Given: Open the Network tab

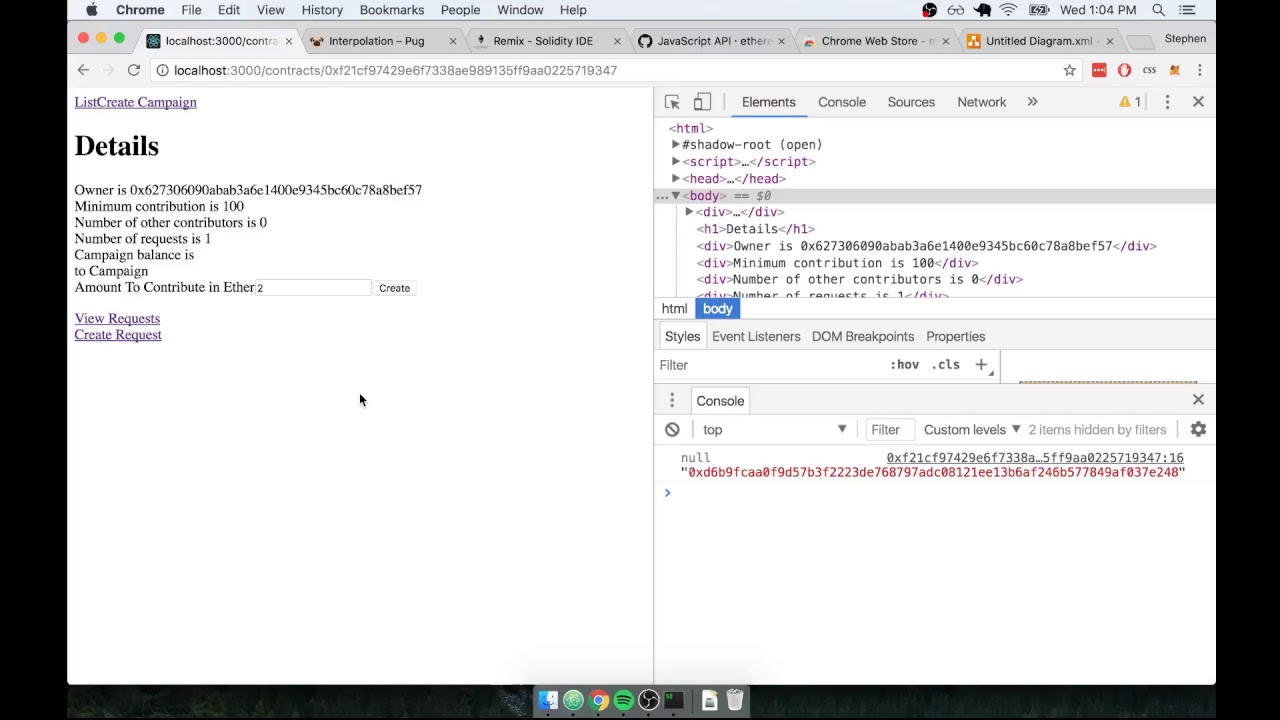Looking at the screenshot, I should [982, 102].
